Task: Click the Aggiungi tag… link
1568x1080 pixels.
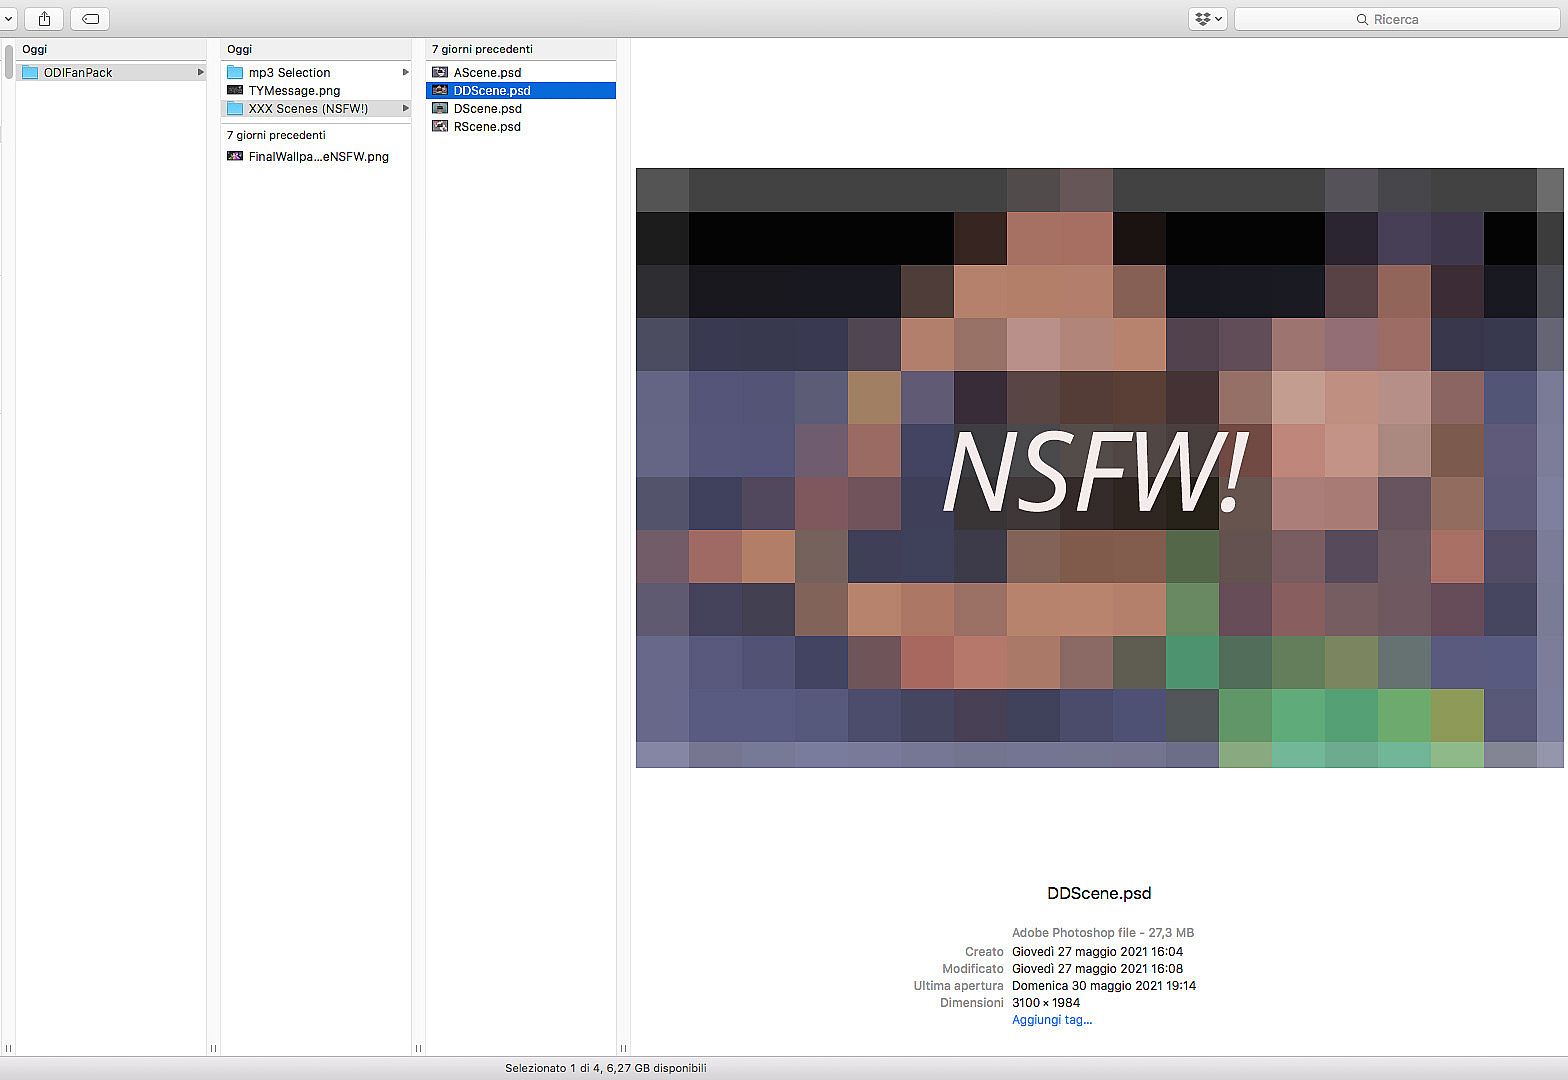Action: point(1052,1020)
